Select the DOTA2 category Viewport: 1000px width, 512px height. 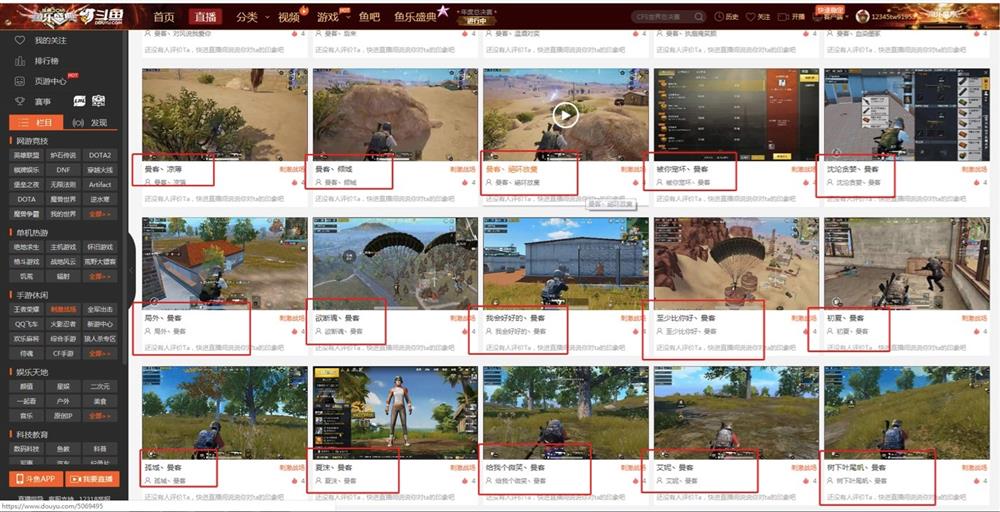point(100,155)
